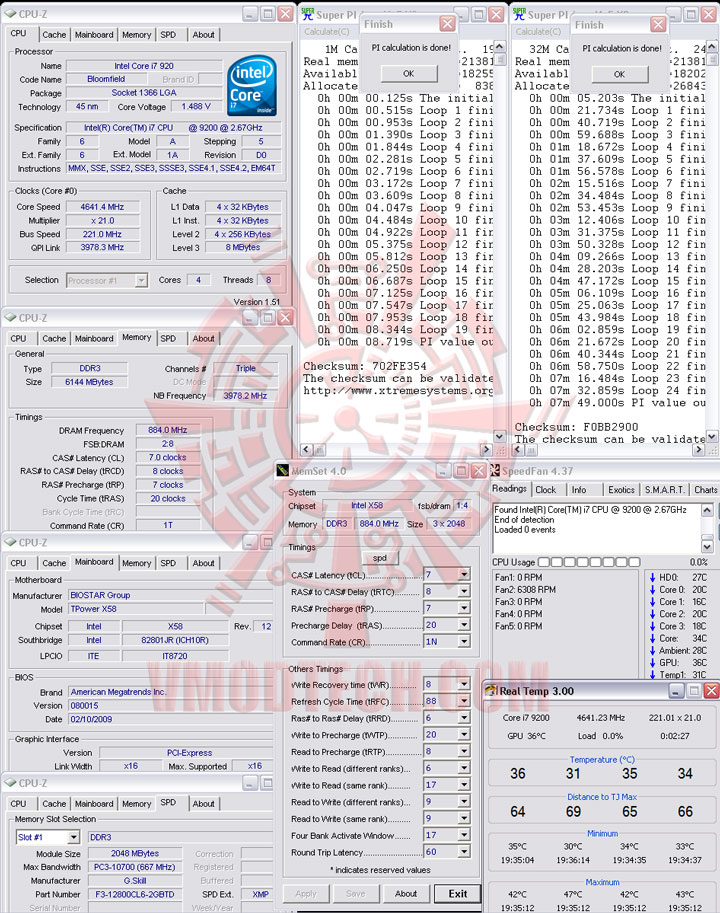
Task: Click the SpeedFan 4.37 title bar icon
Action: click(x=495, y=470)
